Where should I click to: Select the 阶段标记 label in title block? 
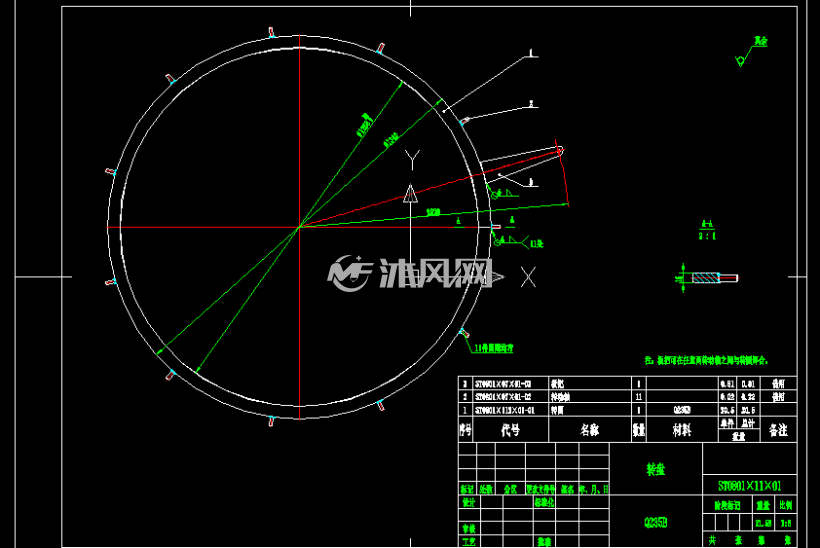[x=727, y=505]
